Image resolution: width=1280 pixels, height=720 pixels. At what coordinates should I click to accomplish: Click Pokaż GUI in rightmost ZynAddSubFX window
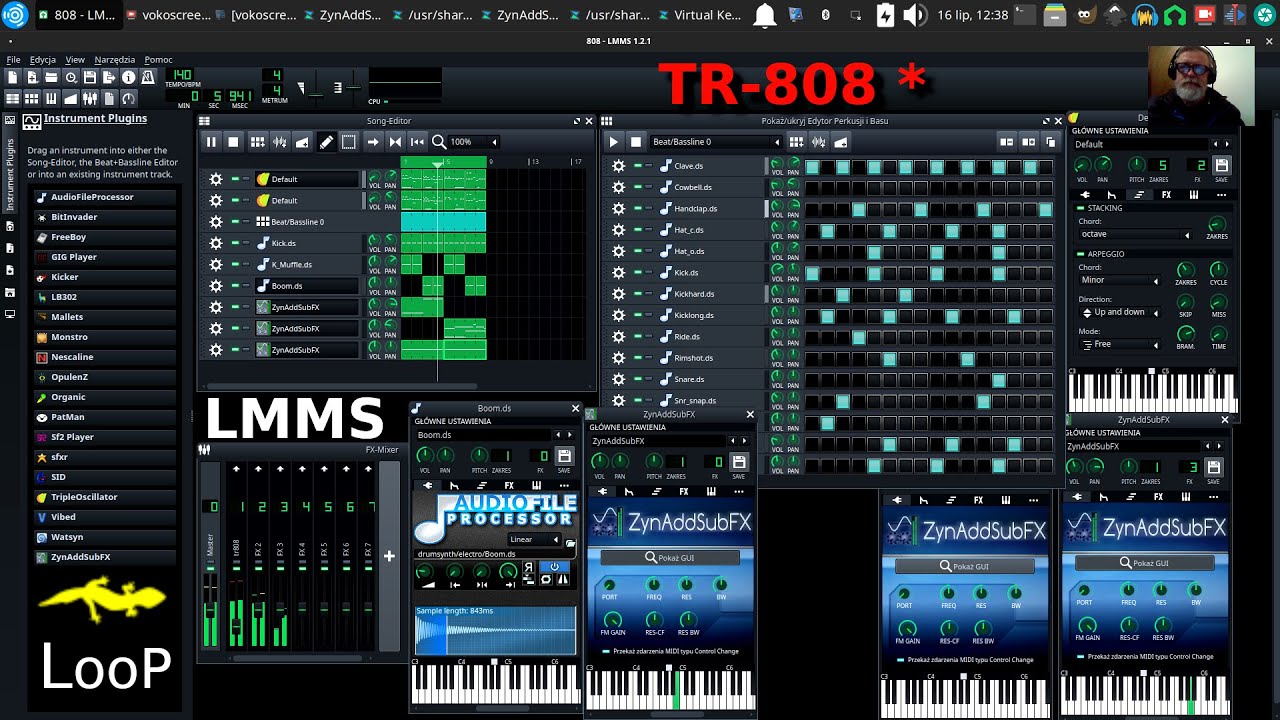(1145, 563)
